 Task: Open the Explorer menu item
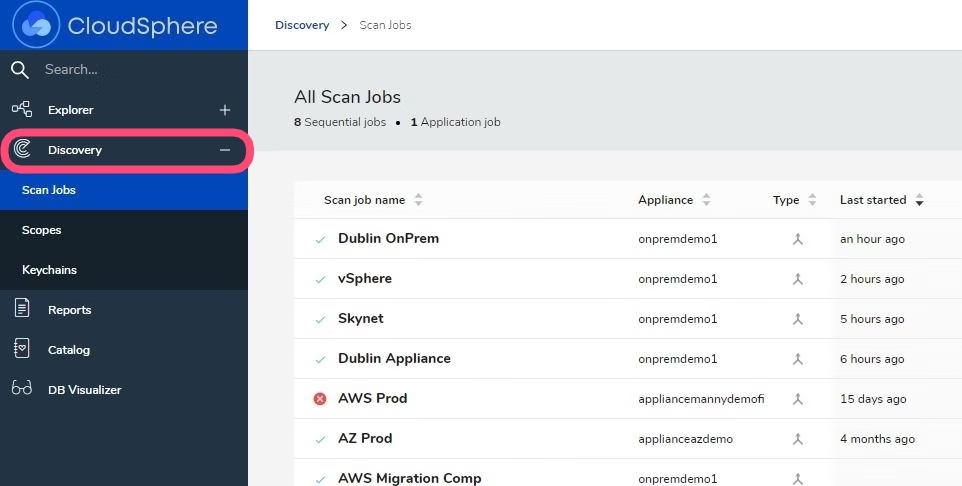pyautogui.click(x=124, y=110)
